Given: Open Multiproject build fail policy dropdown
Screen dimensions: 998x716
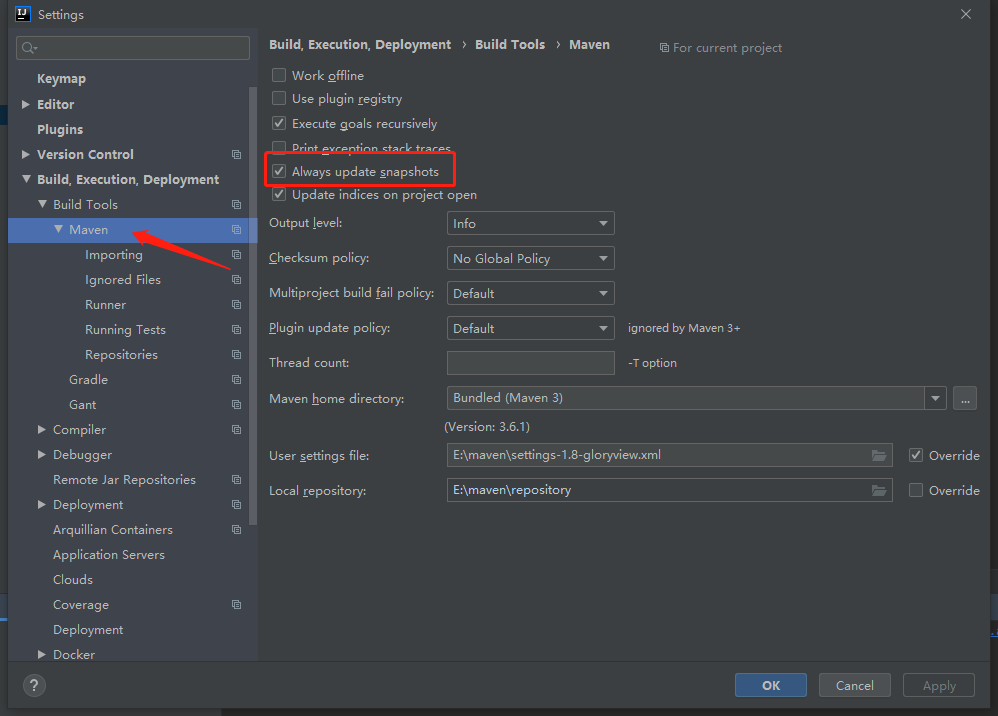Looking at the screenshot, I should pyautogui.click(x=530, y=293).
